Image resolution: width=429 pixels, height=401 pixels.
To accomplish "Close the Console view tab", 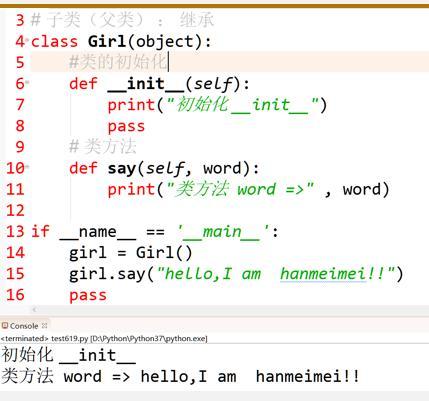I will [44, 325].
